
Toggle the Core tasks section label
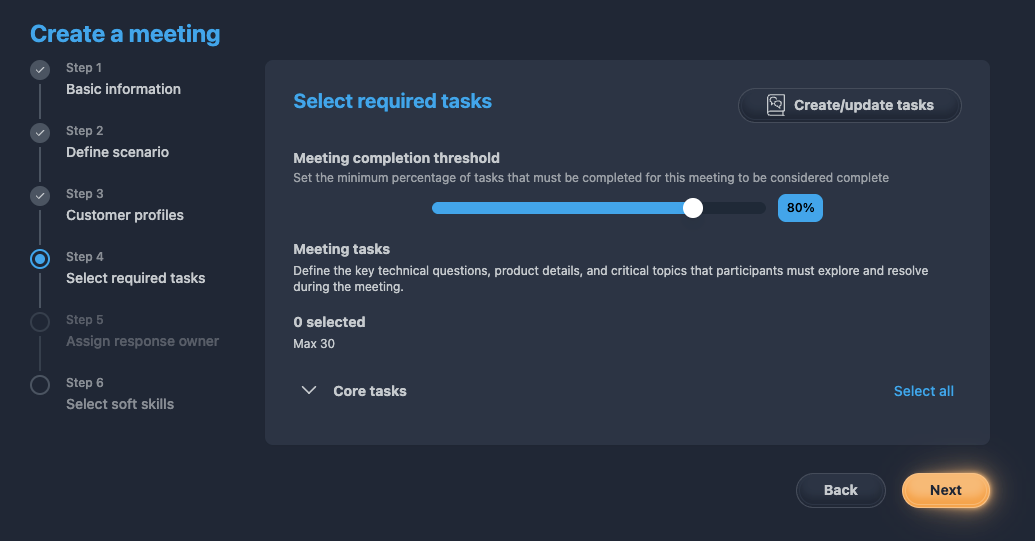tap(370, 391)
